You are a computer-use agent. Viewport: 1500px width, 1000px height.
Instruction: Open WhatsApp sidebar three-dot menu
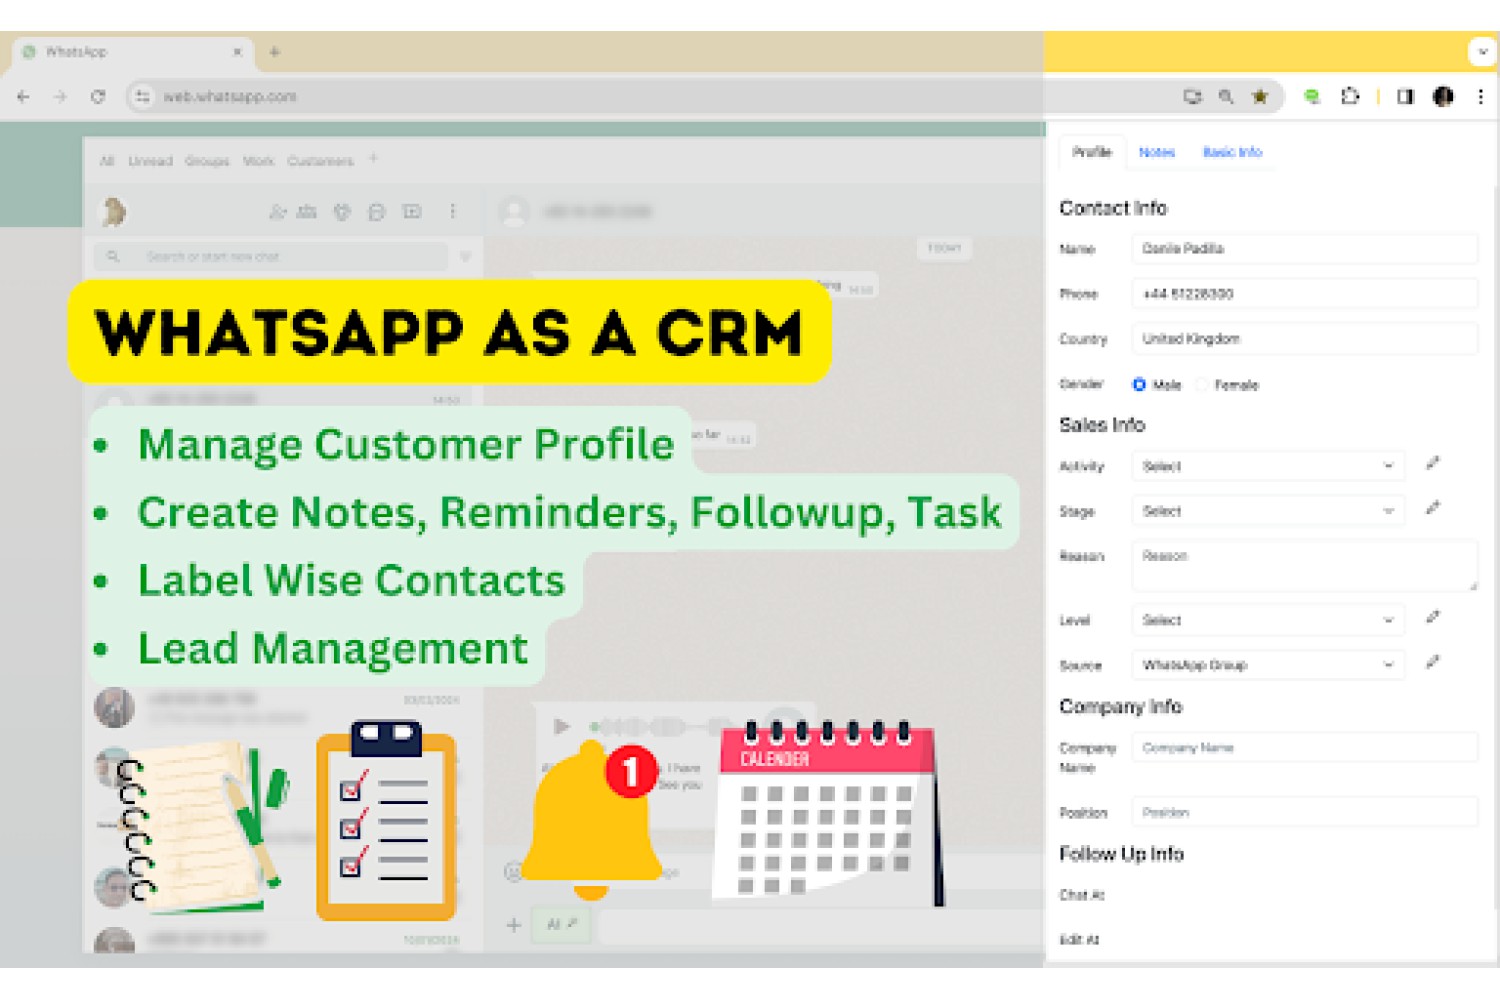pyautogui.click(x=452, y=212)
